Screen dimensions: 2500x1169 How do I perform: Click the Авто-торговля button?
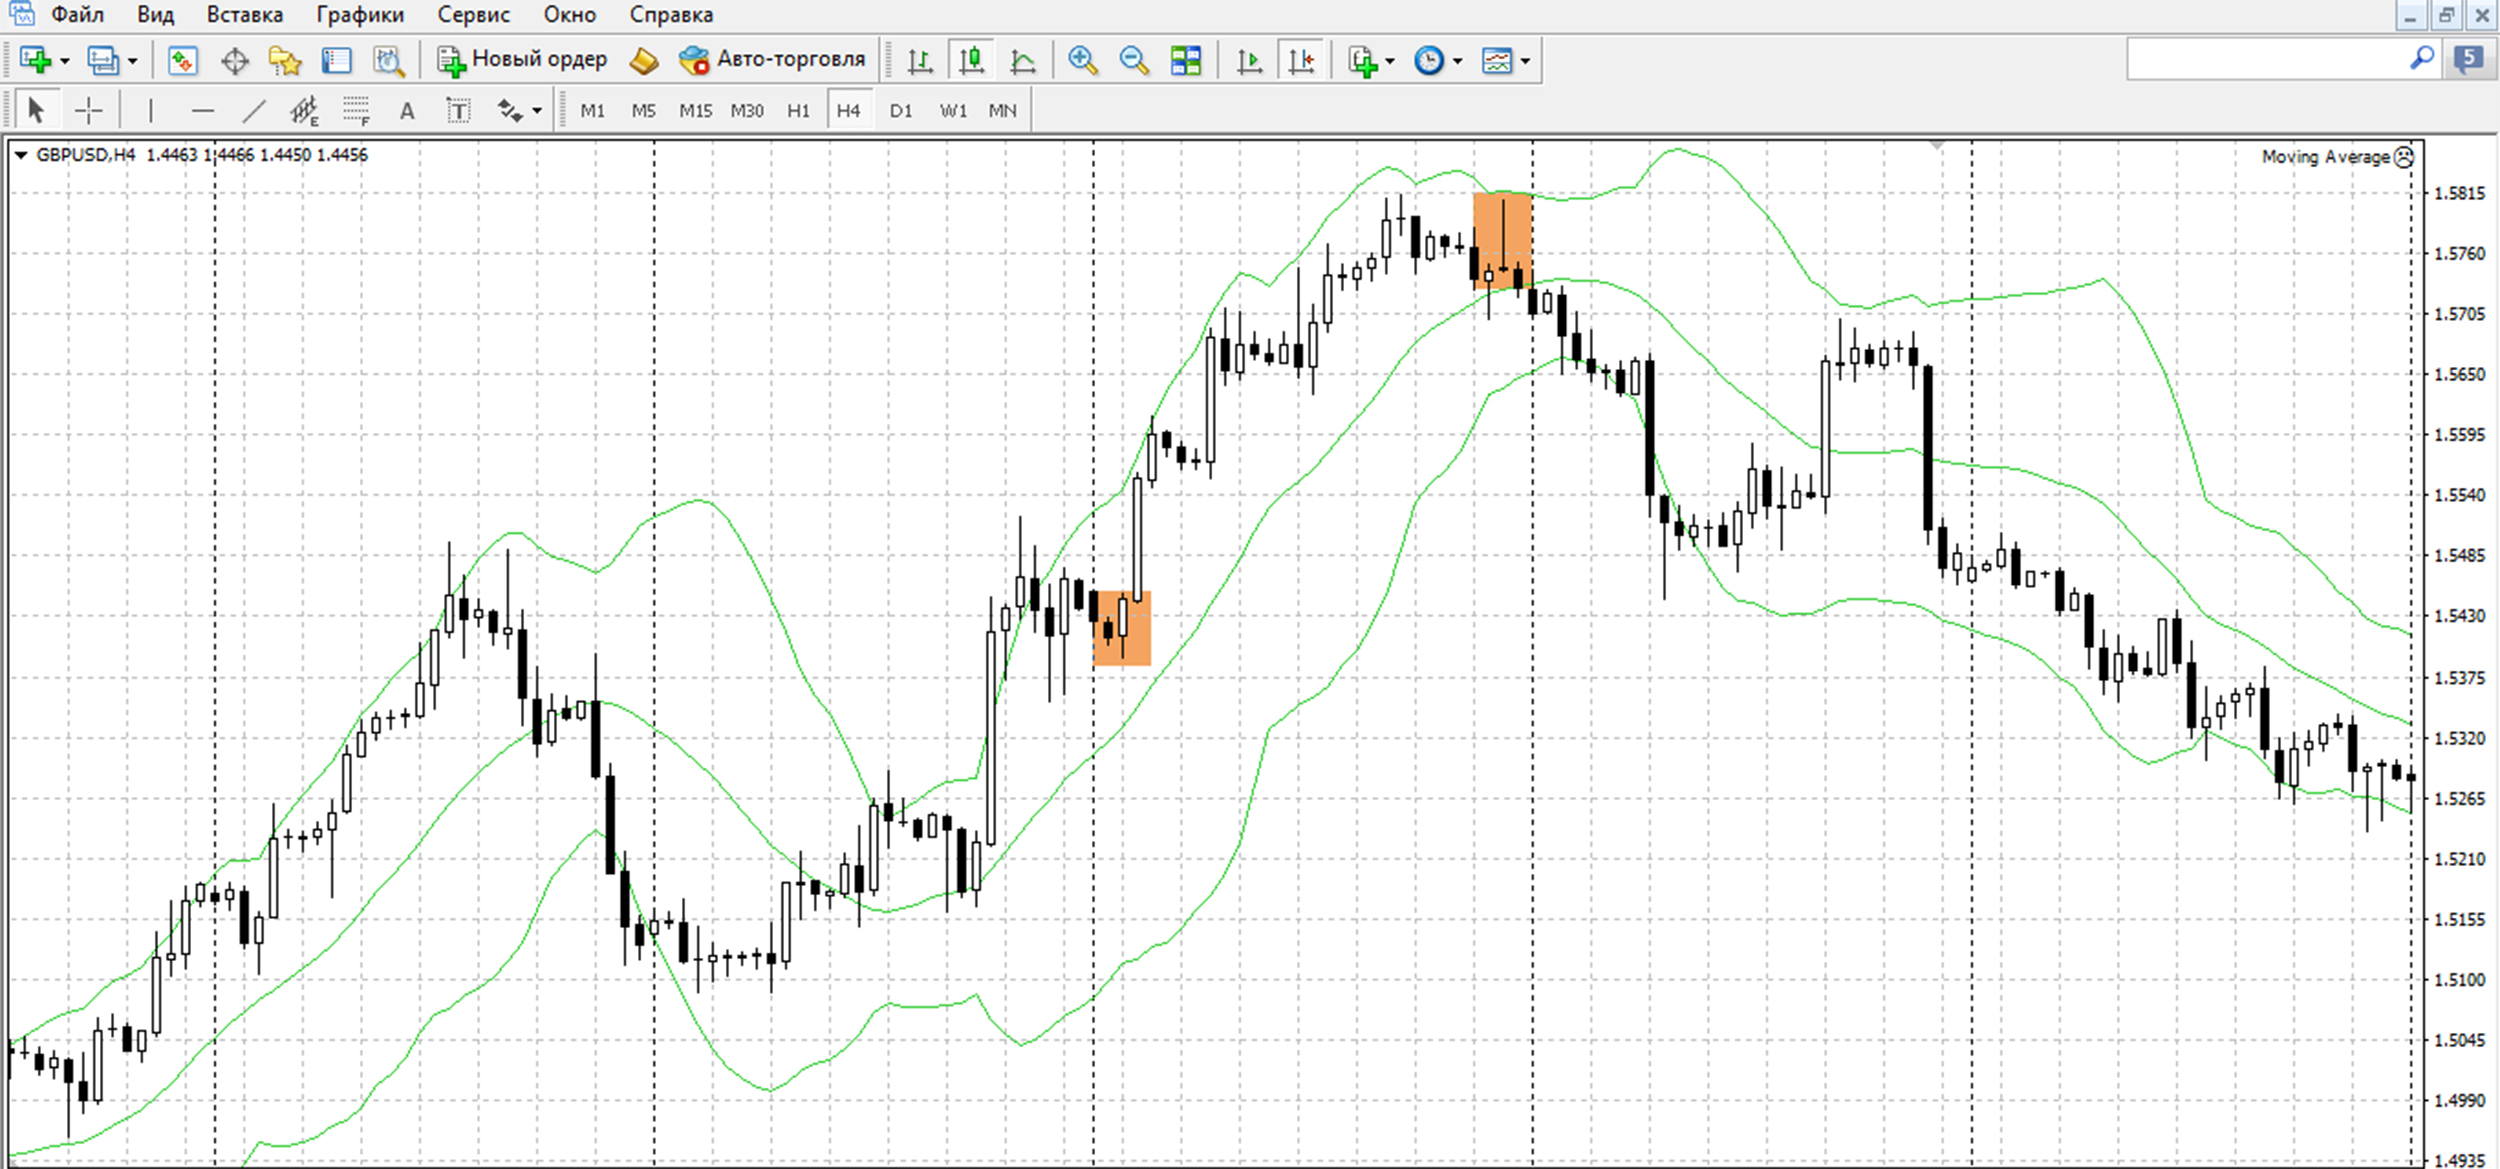(x=772, y=60)
